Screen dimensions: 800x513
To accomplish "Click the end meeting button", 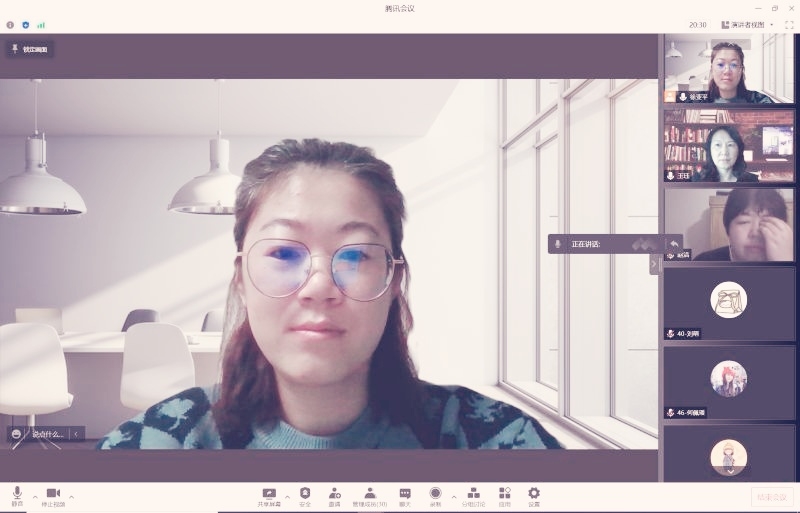I will click(772, 496).
